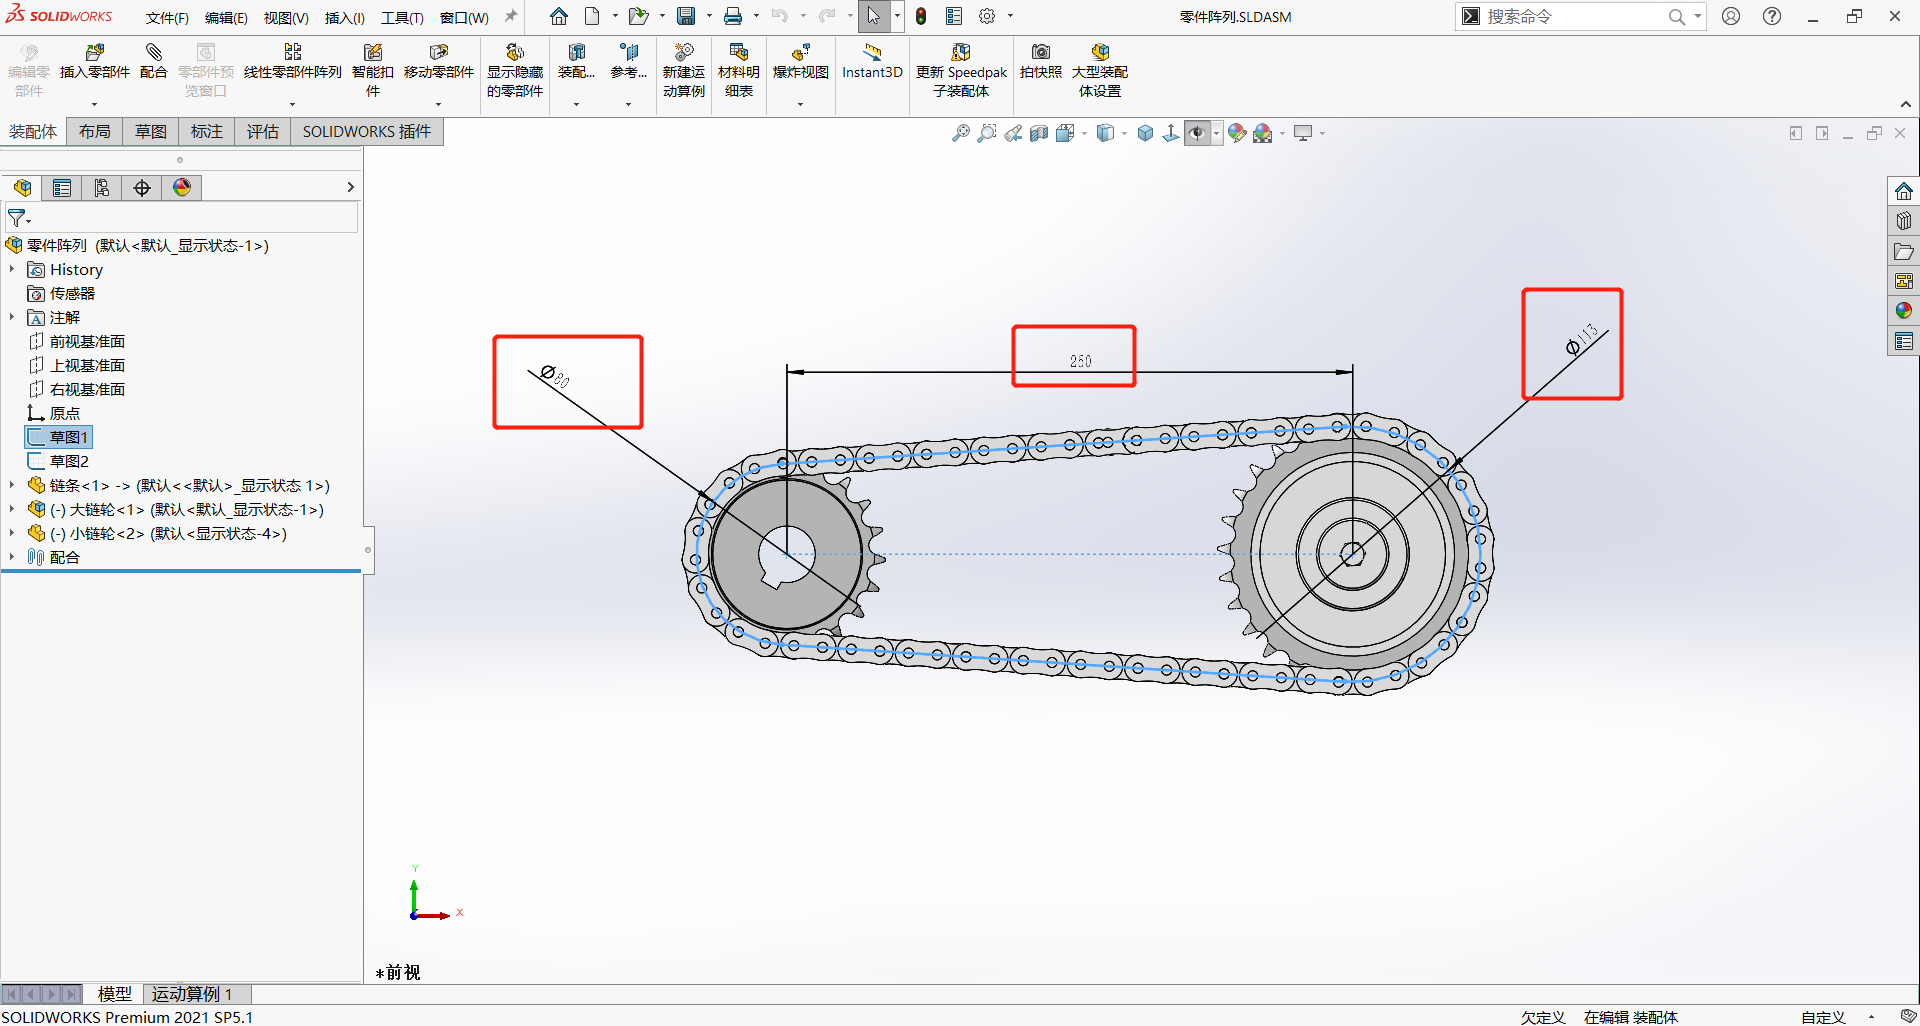Click the 250 dimension value
Viewport: 1920px width, 1026px height.
(1080, 362)
